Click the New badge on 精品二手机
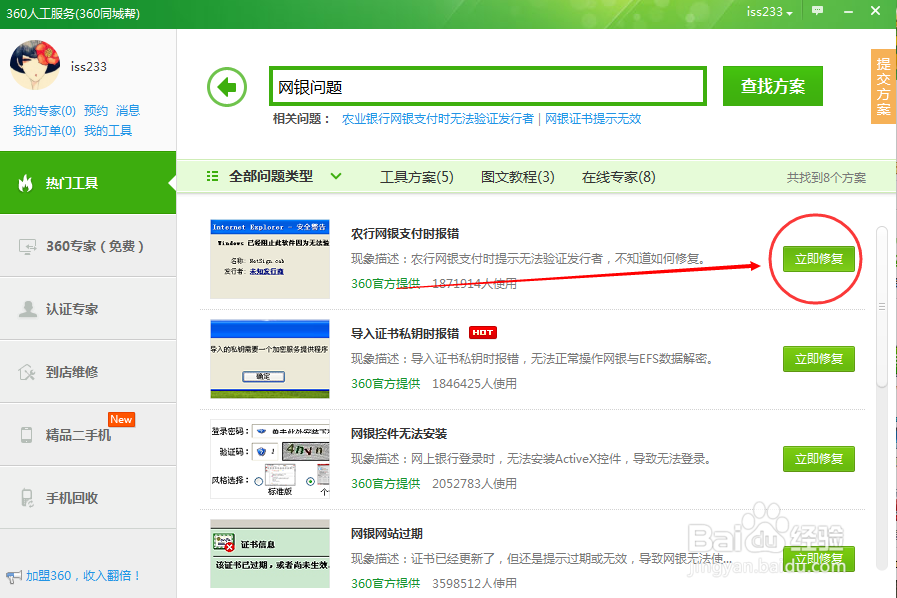The height and width of the screenshot is (598, 897). [121, 419]
